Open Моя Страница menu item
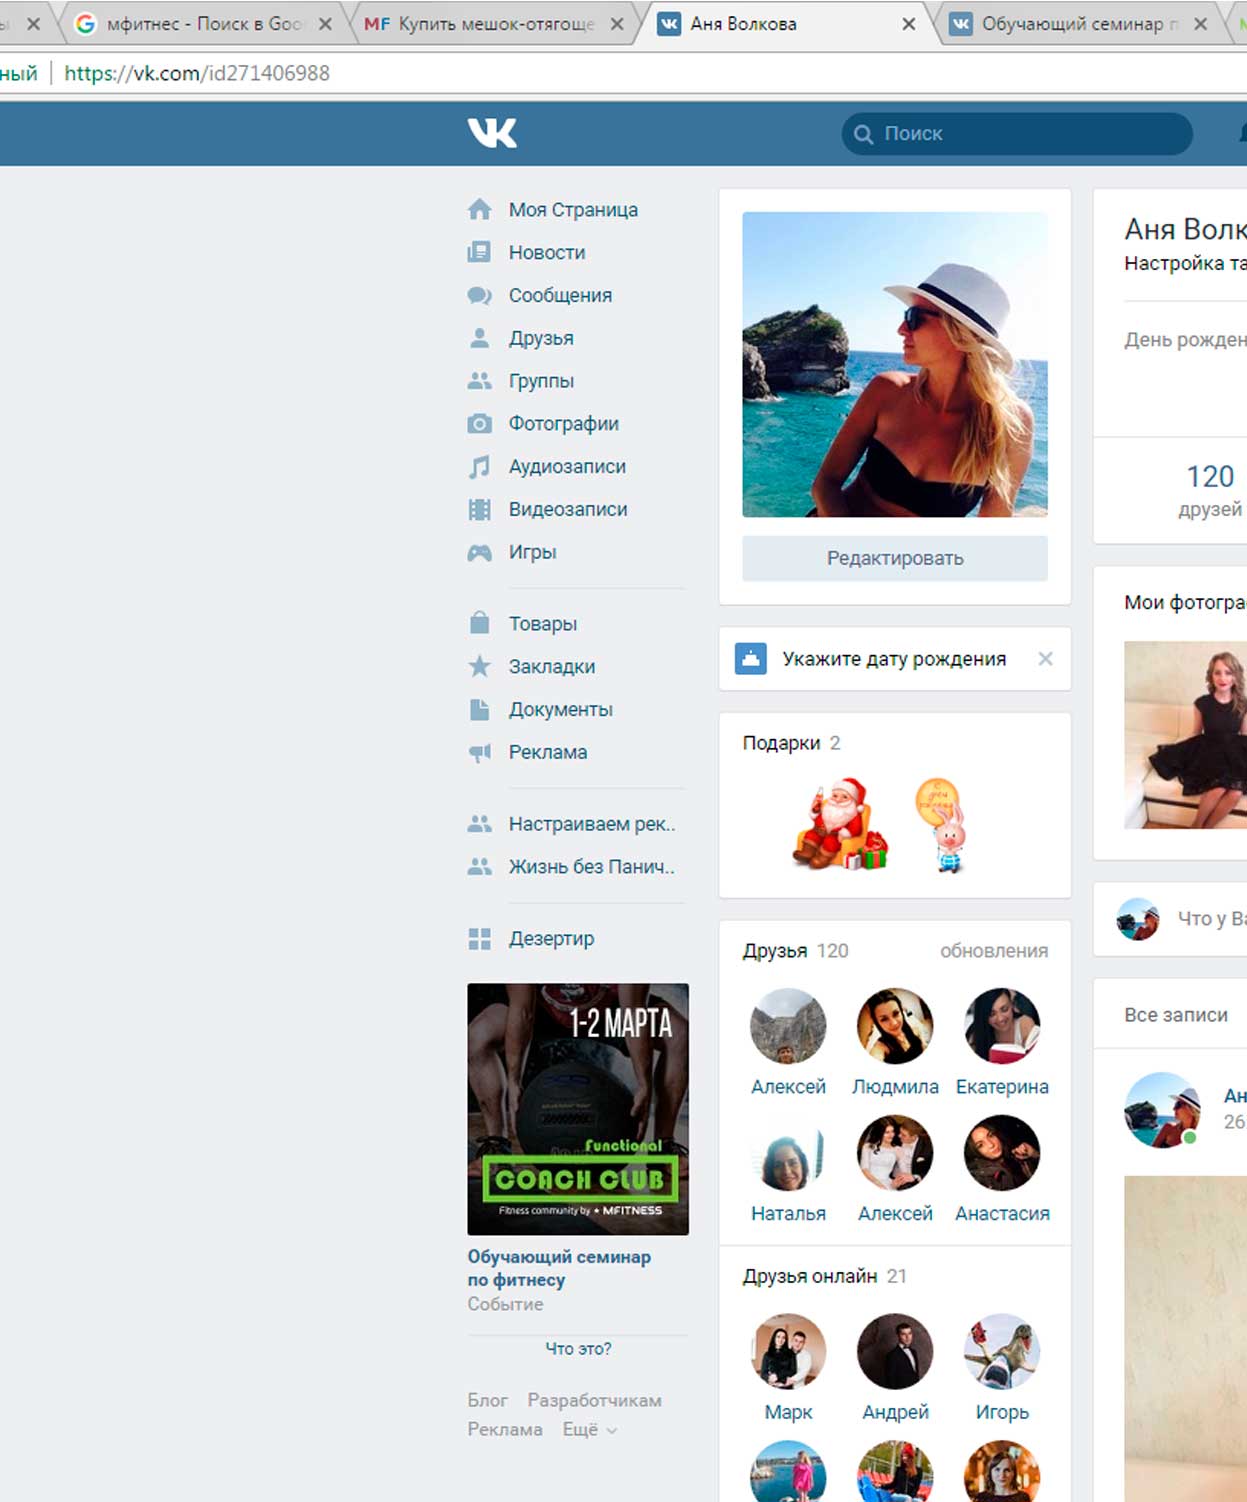 click(x=573, y=210)
